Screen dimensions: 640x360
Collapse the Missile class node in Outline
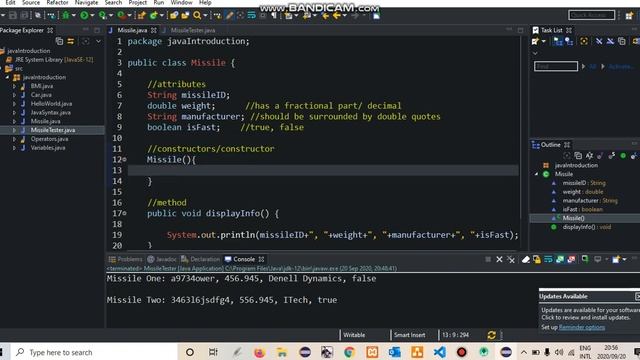point(536,174)
